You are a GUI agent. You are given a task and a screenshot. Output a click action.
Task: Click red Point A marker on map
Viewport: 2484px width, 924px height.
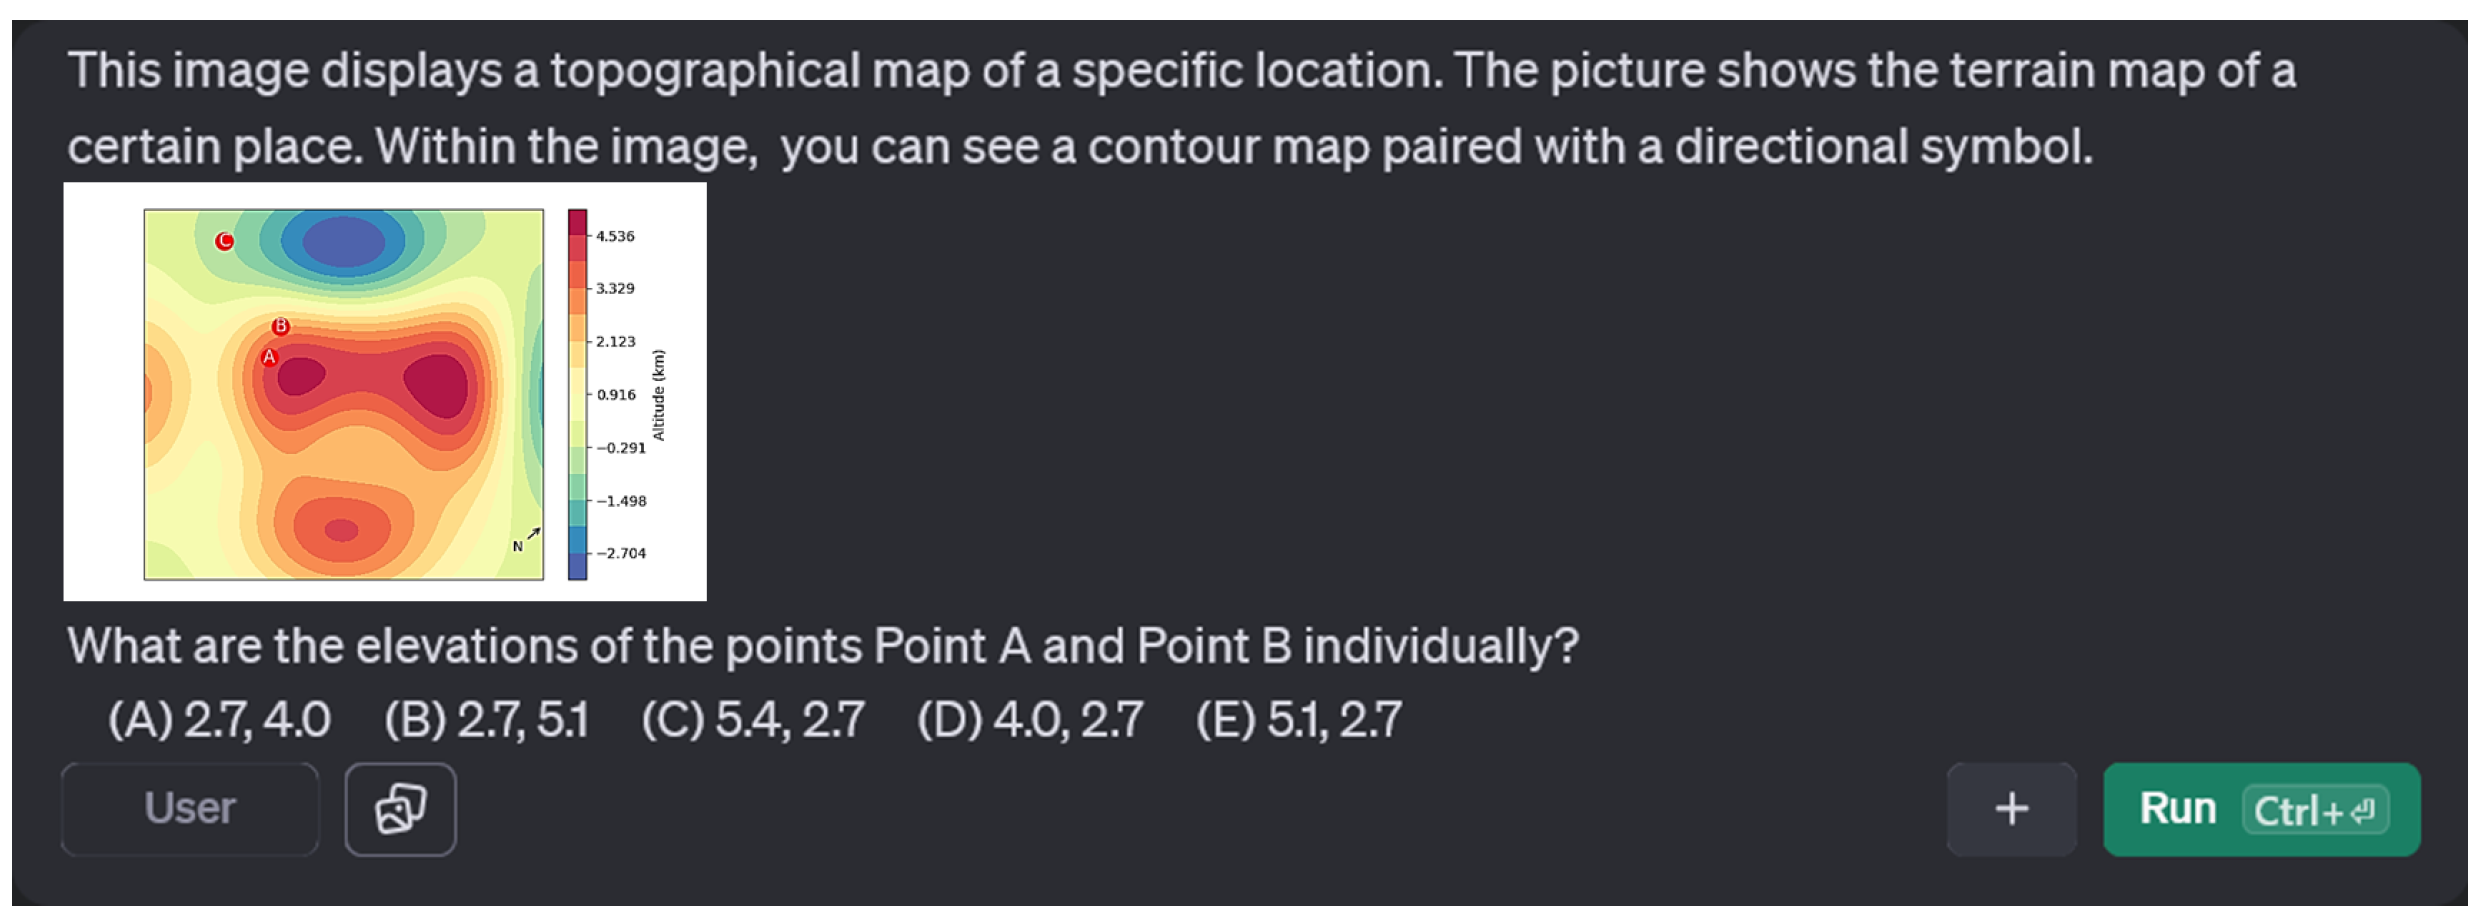coord(269,357)
